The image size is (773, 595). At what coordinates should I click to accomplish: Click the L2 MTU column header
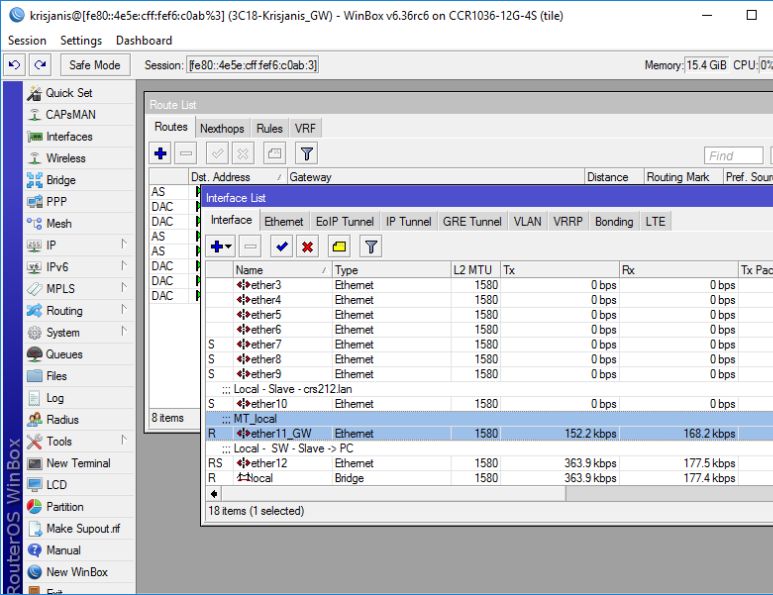click(475, 270)
